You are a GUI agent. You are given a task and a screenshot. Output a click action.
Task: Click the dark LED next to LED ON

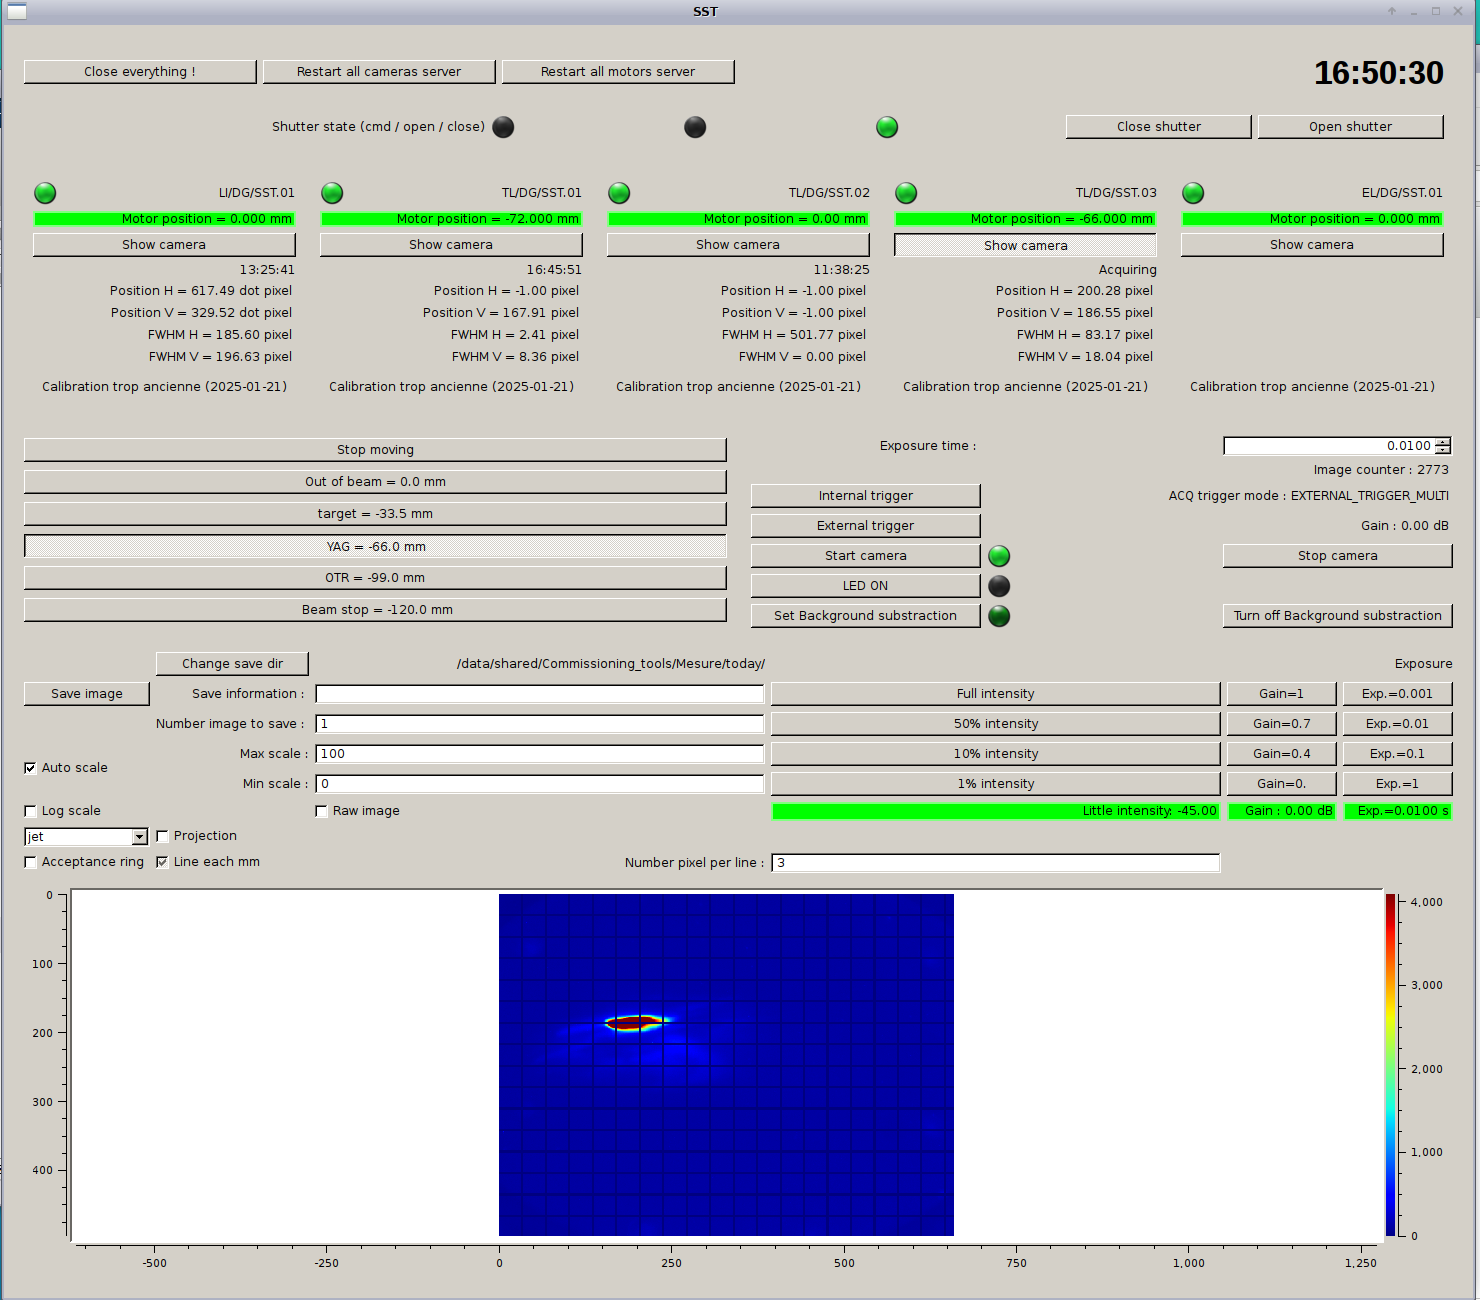pos(999,586)
